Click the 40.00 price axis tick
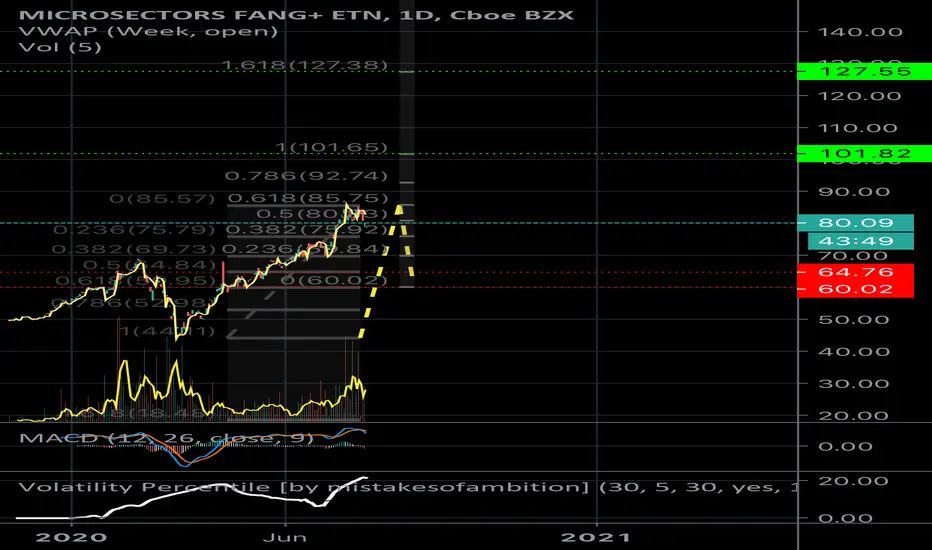 [854, 352]
